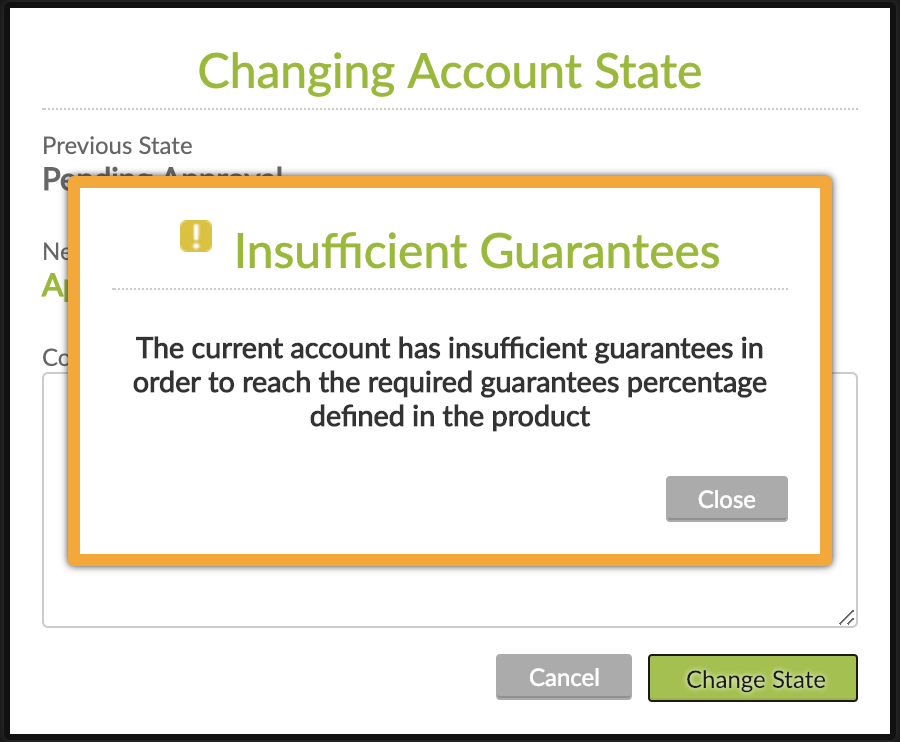Screen dimensions: 900x742
Task: Click the warning message paragraph text
Action: click(450, 382)
